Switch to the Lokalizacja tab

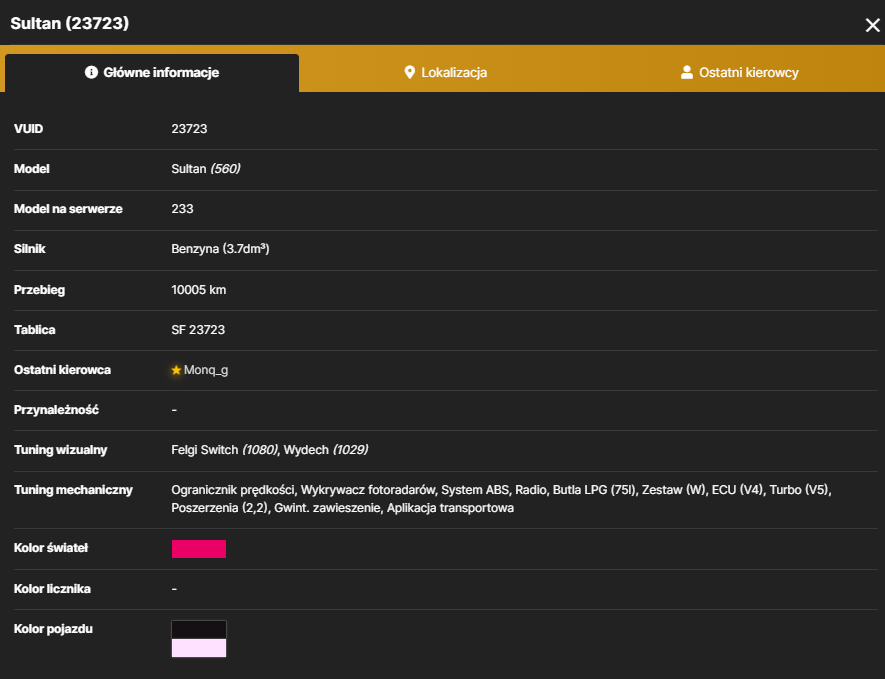[445, 72]
